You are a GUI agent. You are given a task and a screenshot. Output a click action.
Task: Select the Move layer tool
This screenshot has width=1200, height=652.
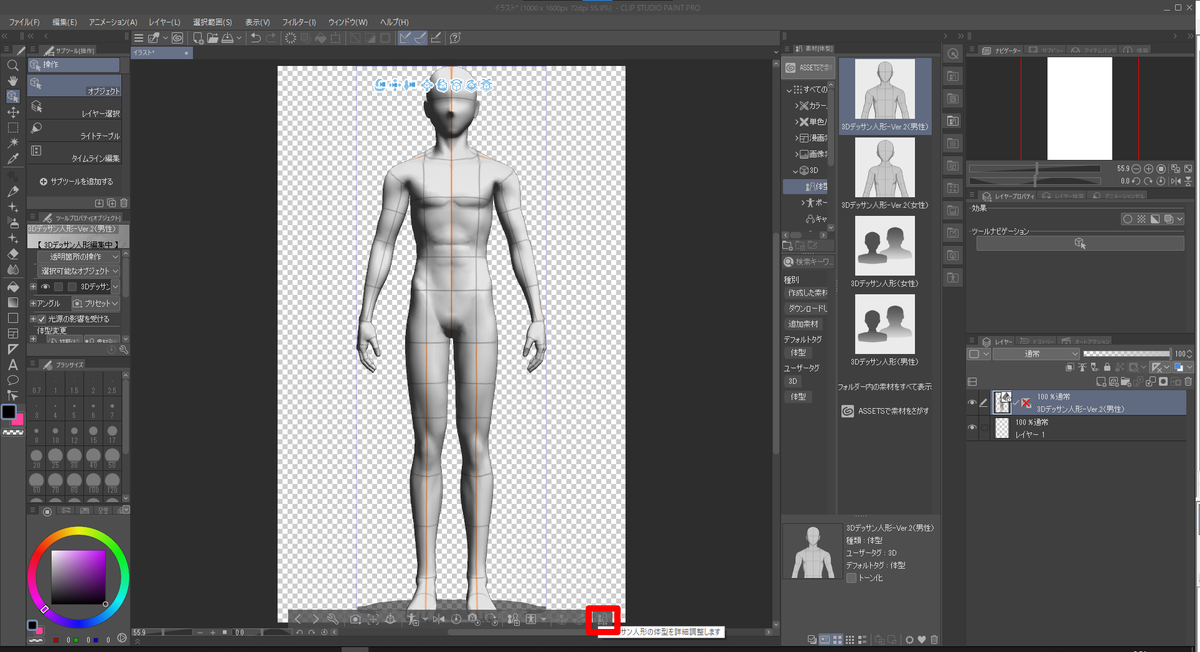13,113
